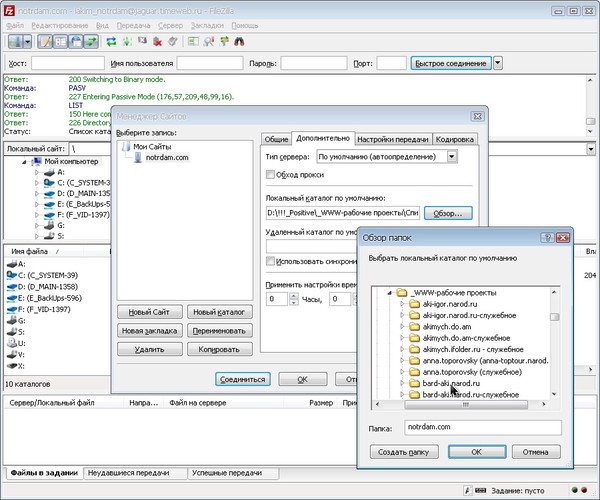The image size is (600, 500).
Task: Toggle synchronized browsing toolbar icon
Action: click(x=224, y=41)
